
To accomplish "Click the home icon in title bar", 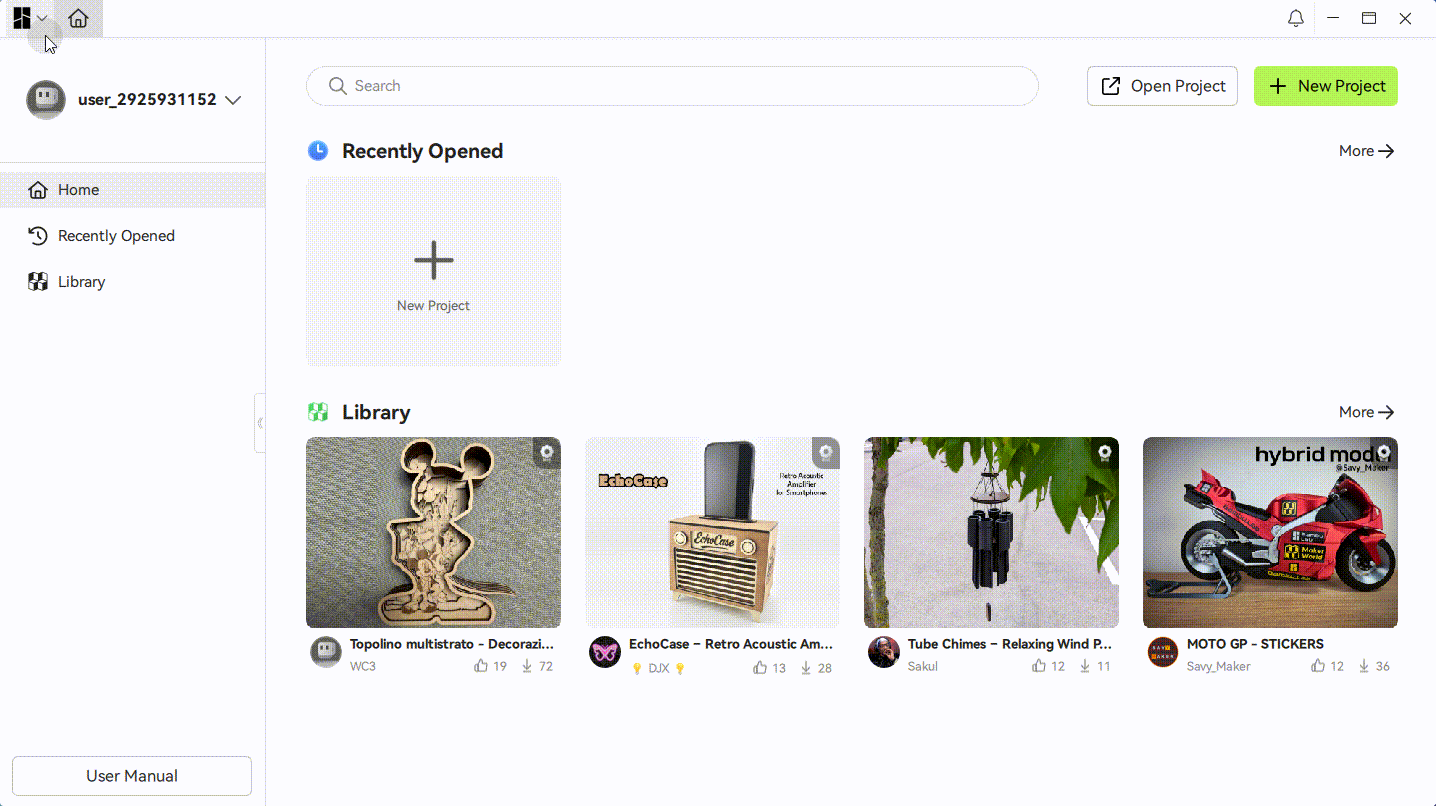I will 79,18.
